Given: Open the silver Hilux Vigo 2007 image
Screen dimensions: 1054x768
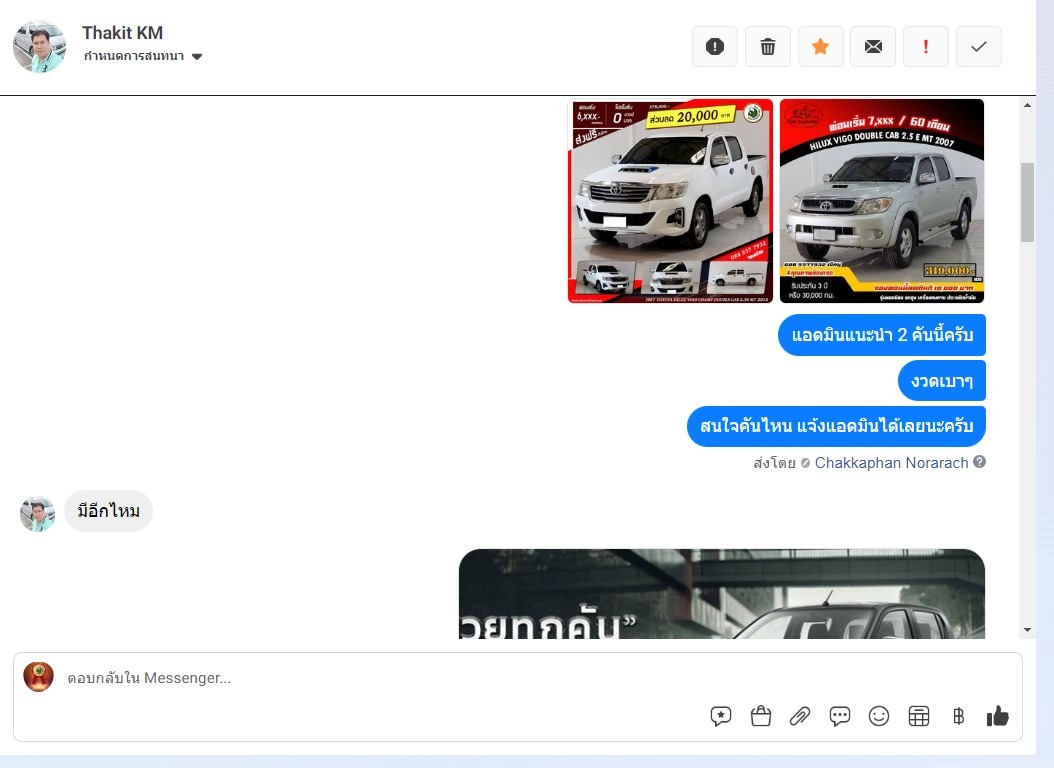Looking at the screenshot, I should pos(882,201).
